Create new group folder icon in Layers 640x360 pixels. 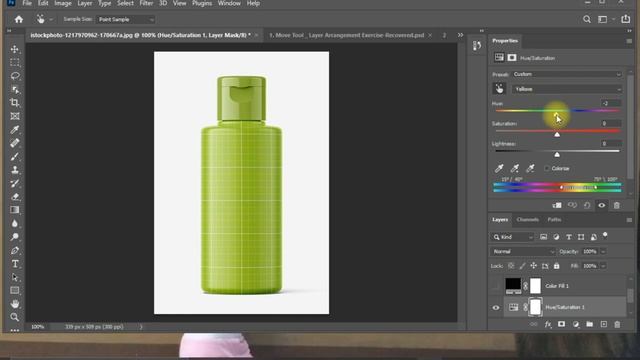[x=589, y=324]
